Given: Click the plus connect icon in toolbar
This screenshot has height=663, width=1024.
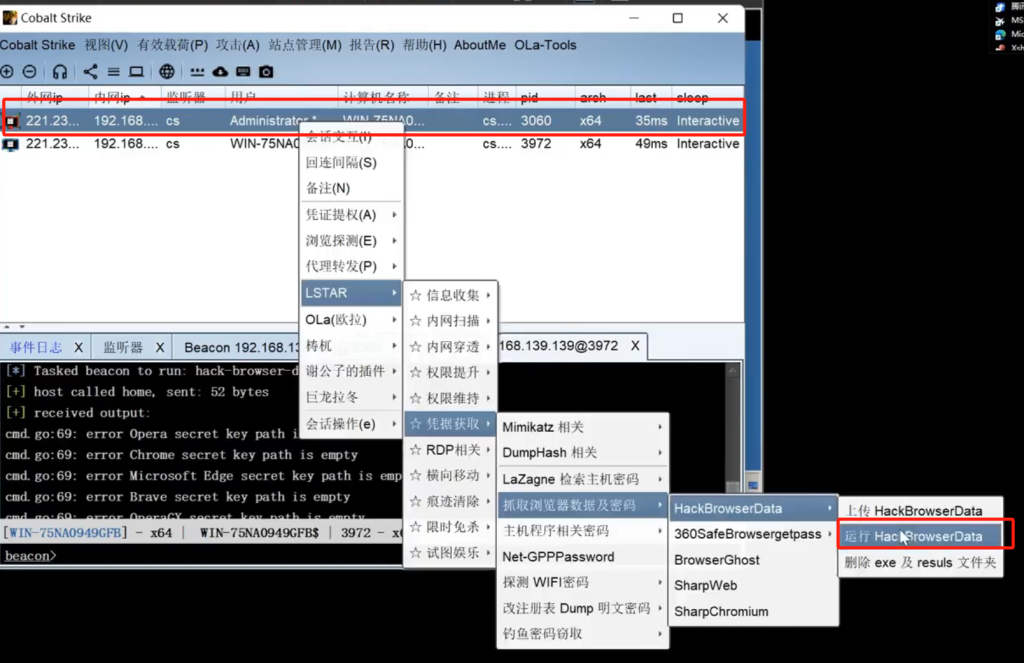Looking at the screenshot, I should coord(7,72).
